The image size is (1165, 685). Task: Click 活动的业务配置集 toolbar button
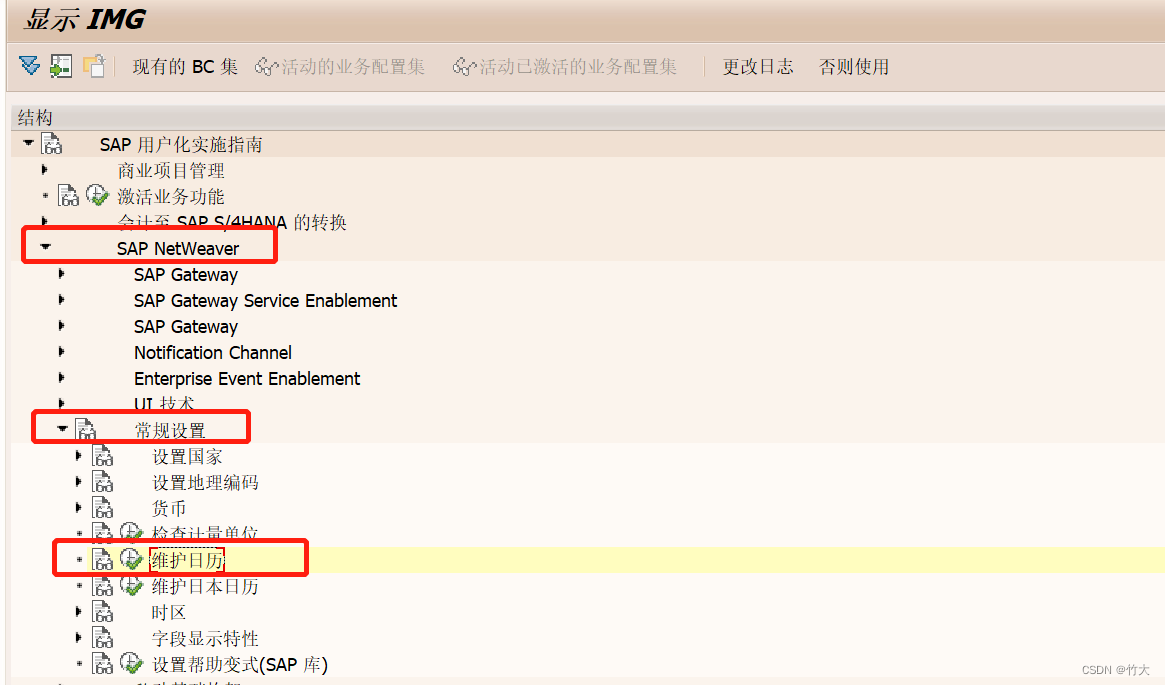340,67
